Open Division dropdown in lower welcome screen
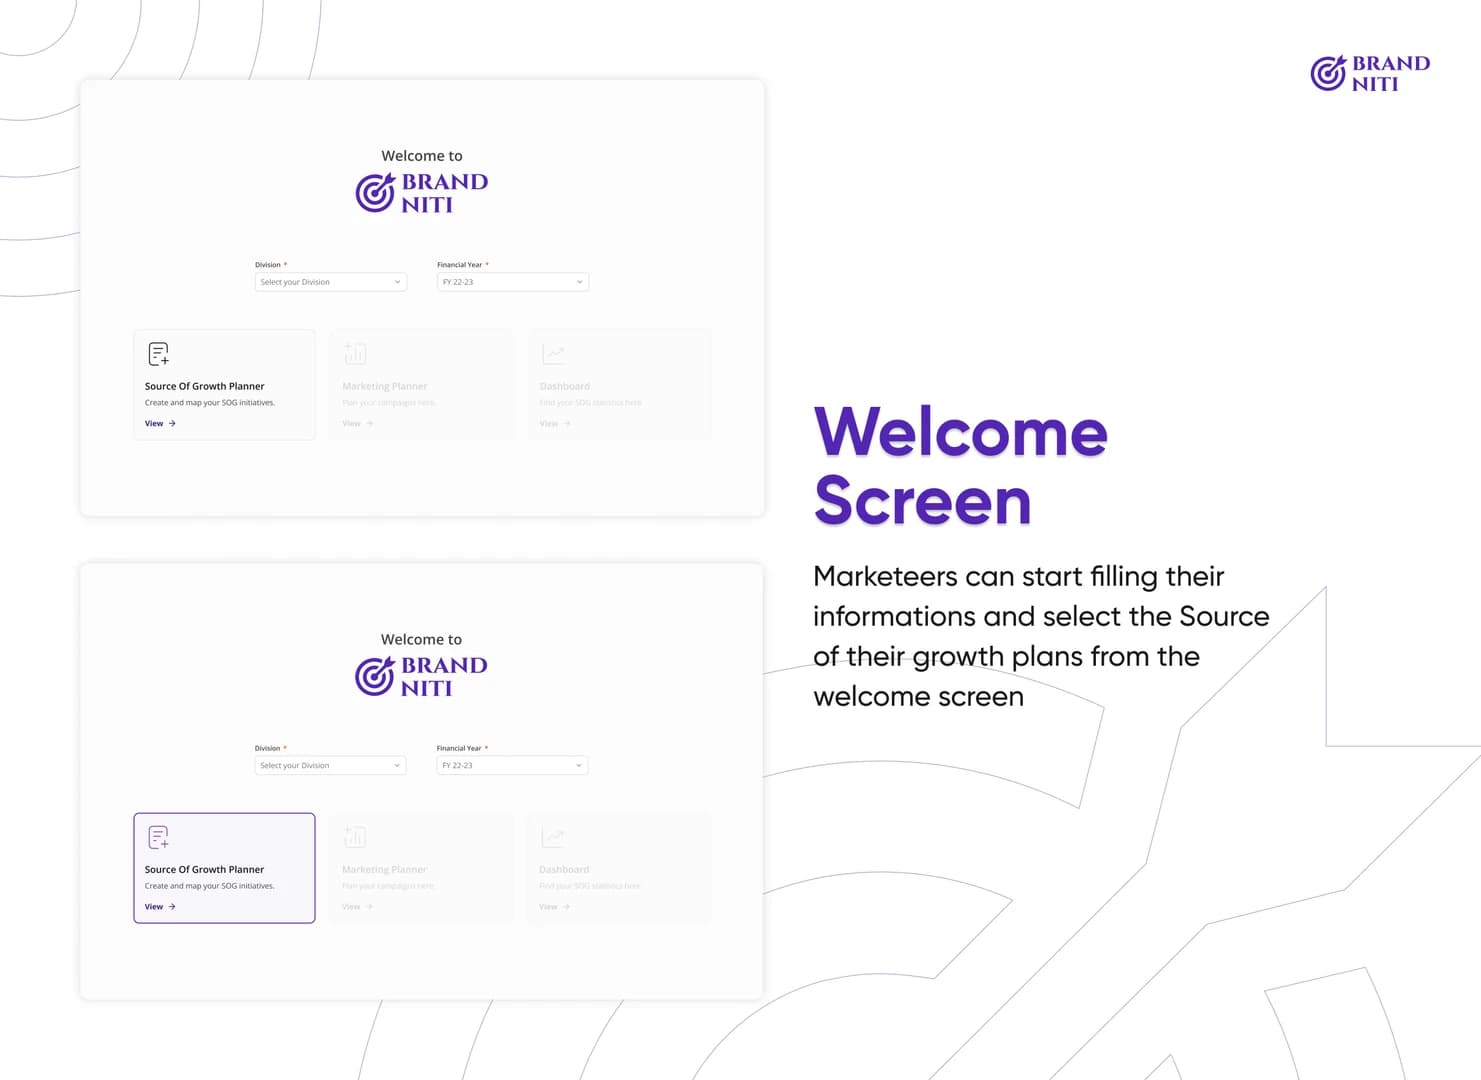Screen dimensions: 1481x1080 coord(330,766)
